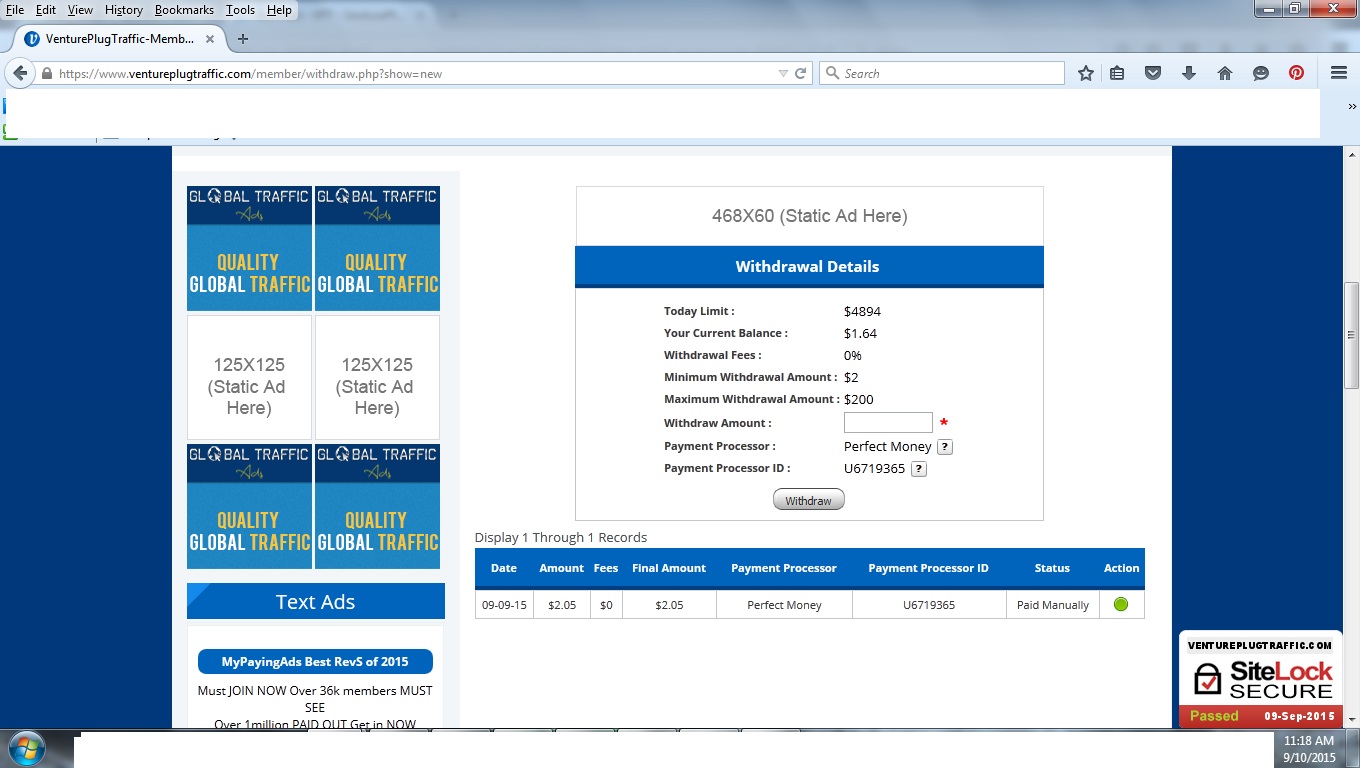
Task: Open a new tab with plus button
Action: [242, 39]
